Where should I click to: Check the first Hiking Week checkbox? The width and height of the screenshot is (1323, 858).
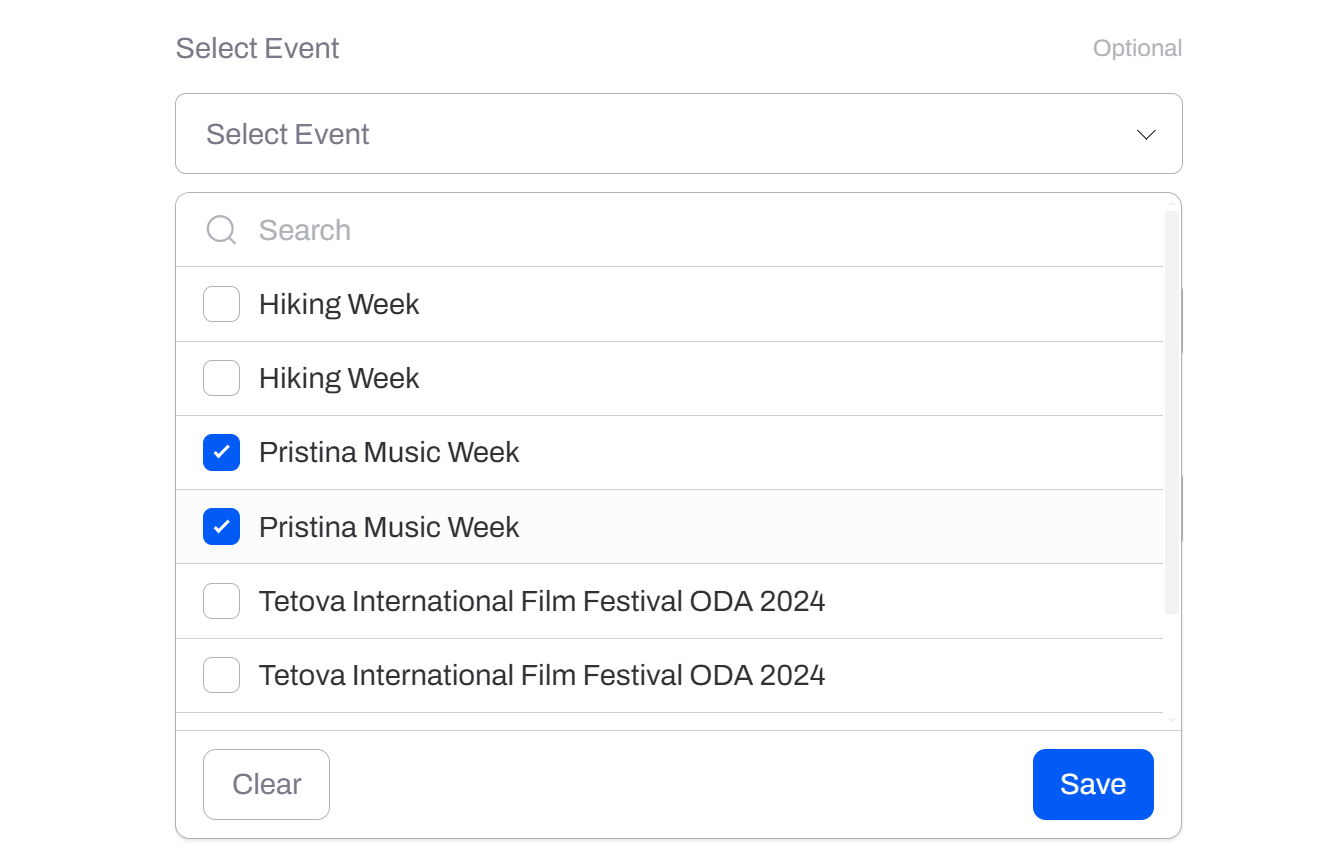coord(221,304)
